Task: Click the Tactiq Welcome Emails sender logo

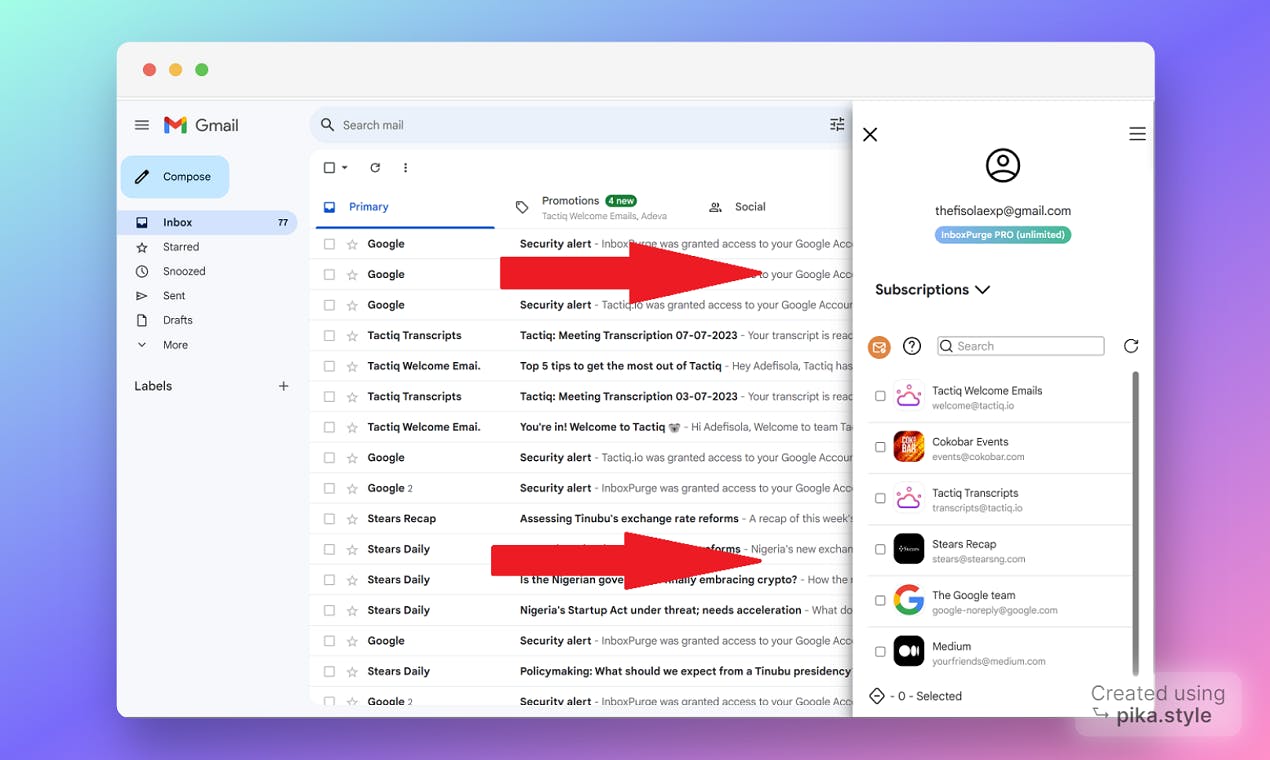Action: 908,396
